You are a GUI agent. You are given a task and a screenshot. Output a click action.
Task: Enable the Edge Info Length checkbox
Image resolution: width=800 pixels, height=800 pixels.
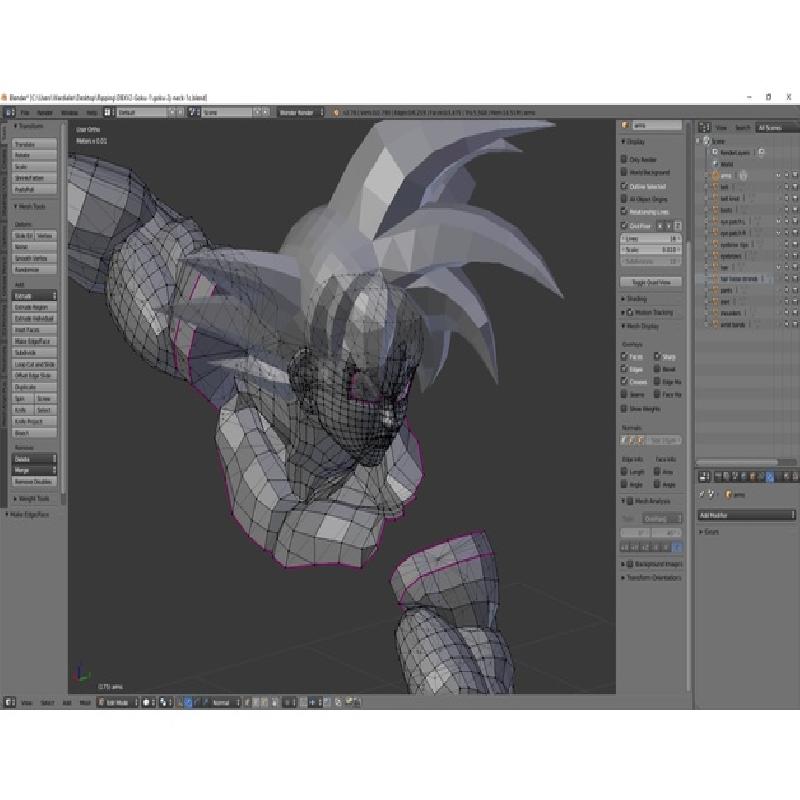(623, 472)
